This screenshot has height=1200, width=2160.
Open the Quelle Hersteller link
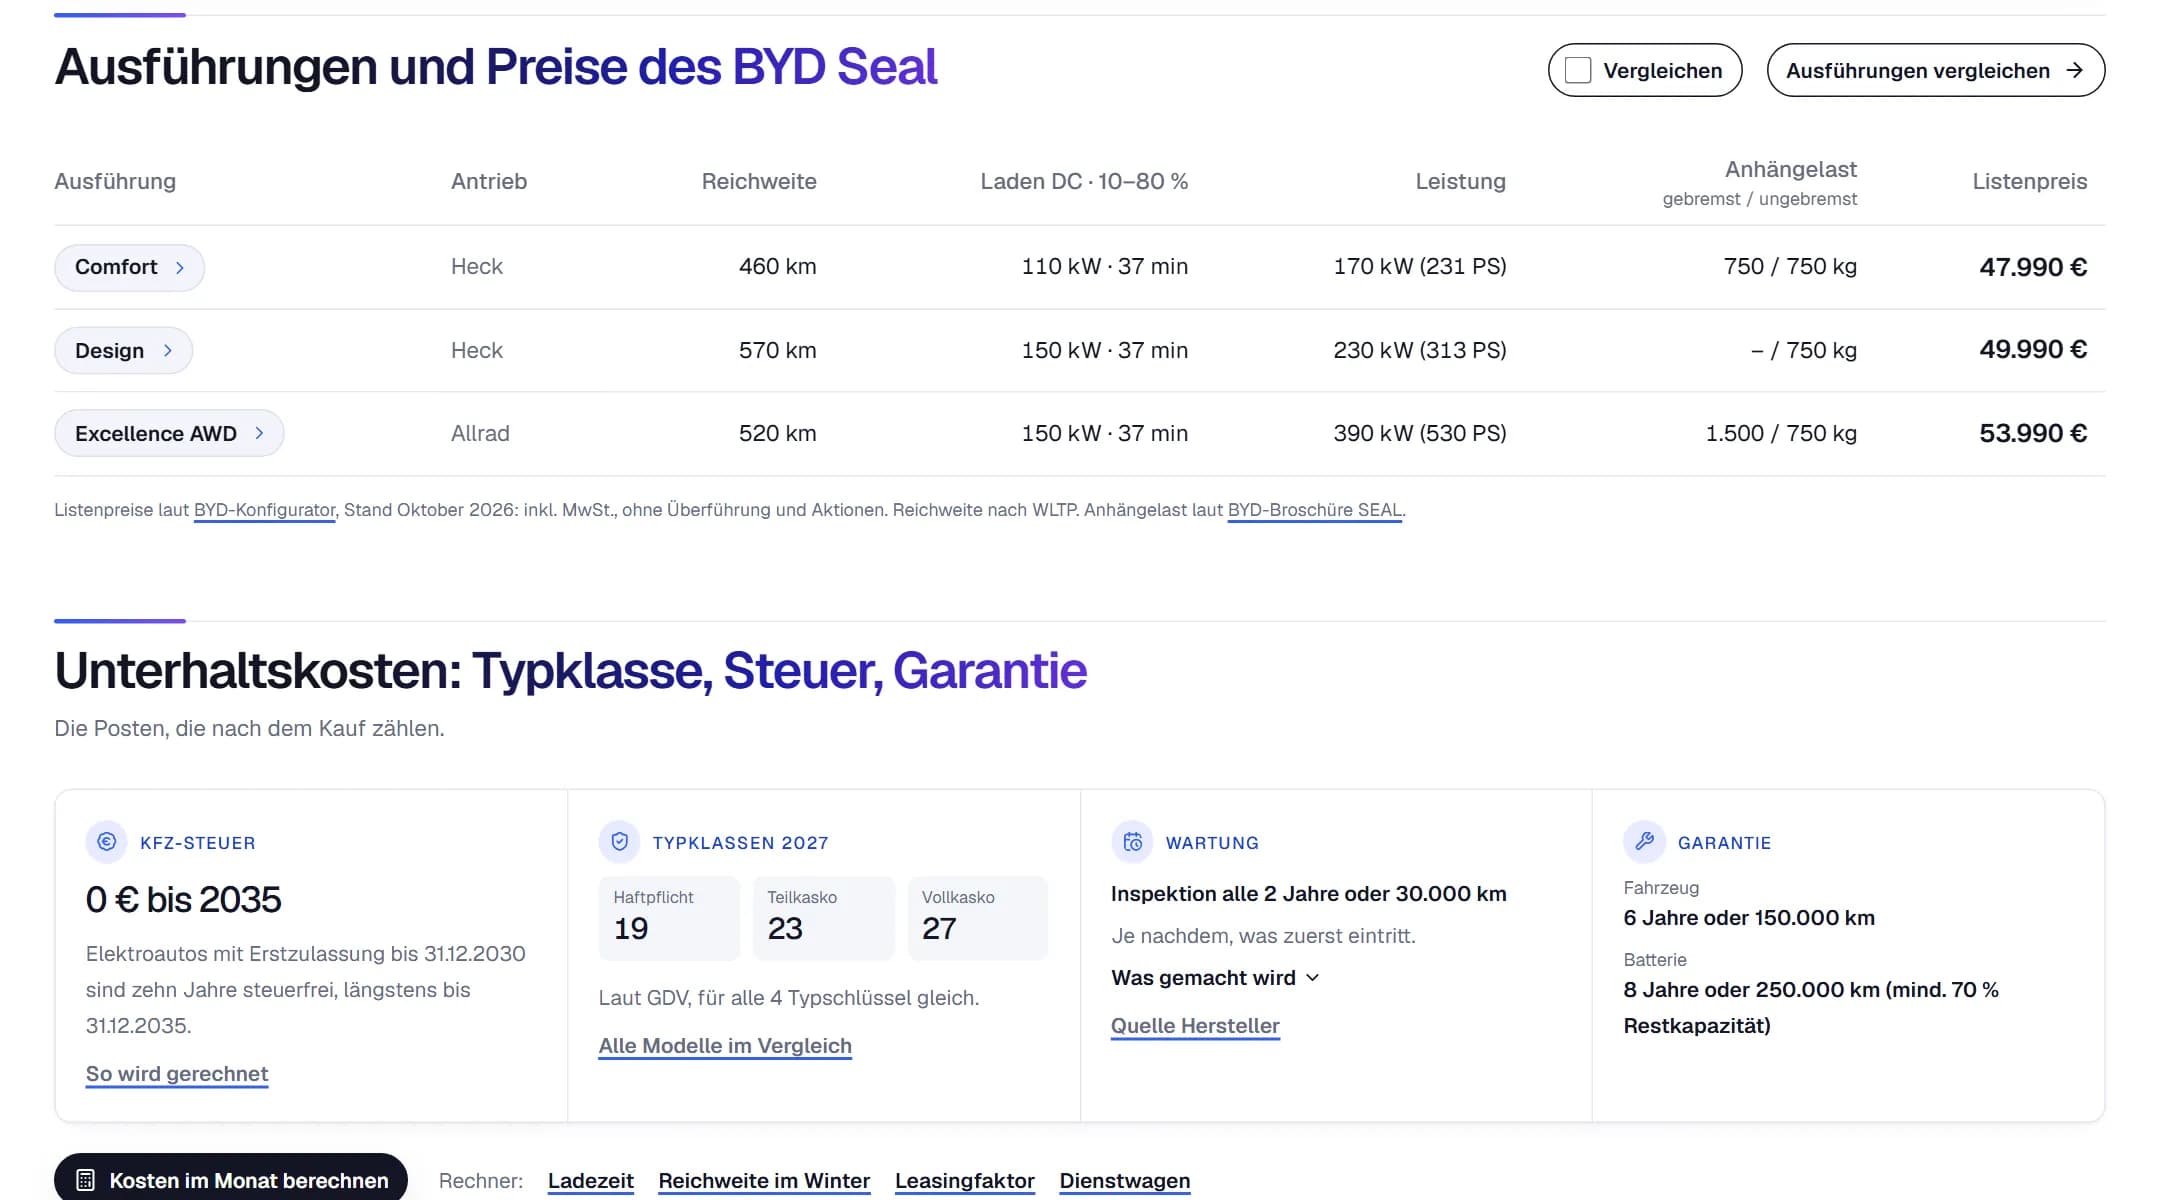(x=1195, y=1026)
